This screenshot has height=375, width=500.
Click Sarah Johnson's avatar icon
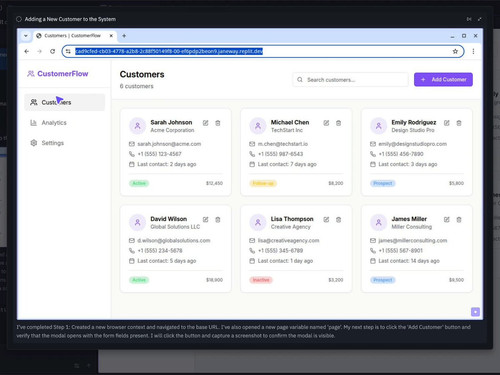click(137, 126)
